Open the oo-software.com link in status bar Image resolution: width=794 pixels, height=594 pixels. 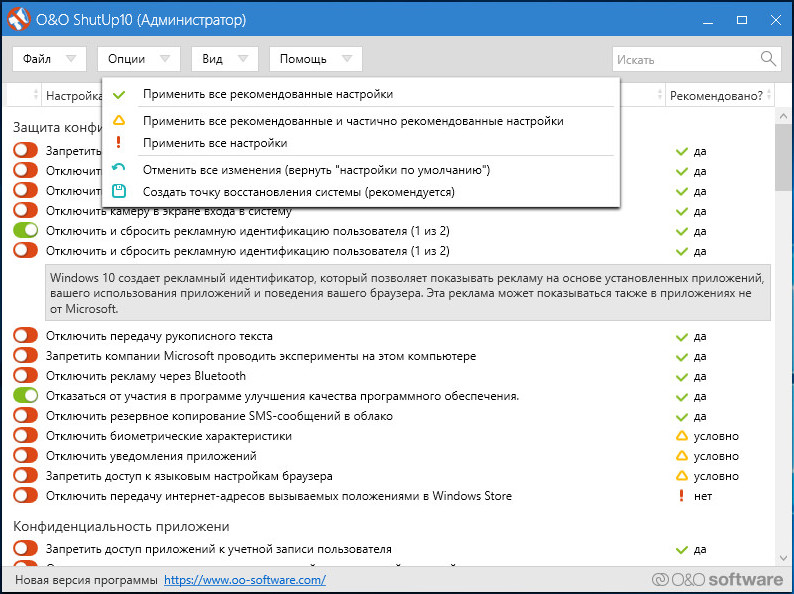click(x=245, y=580)
